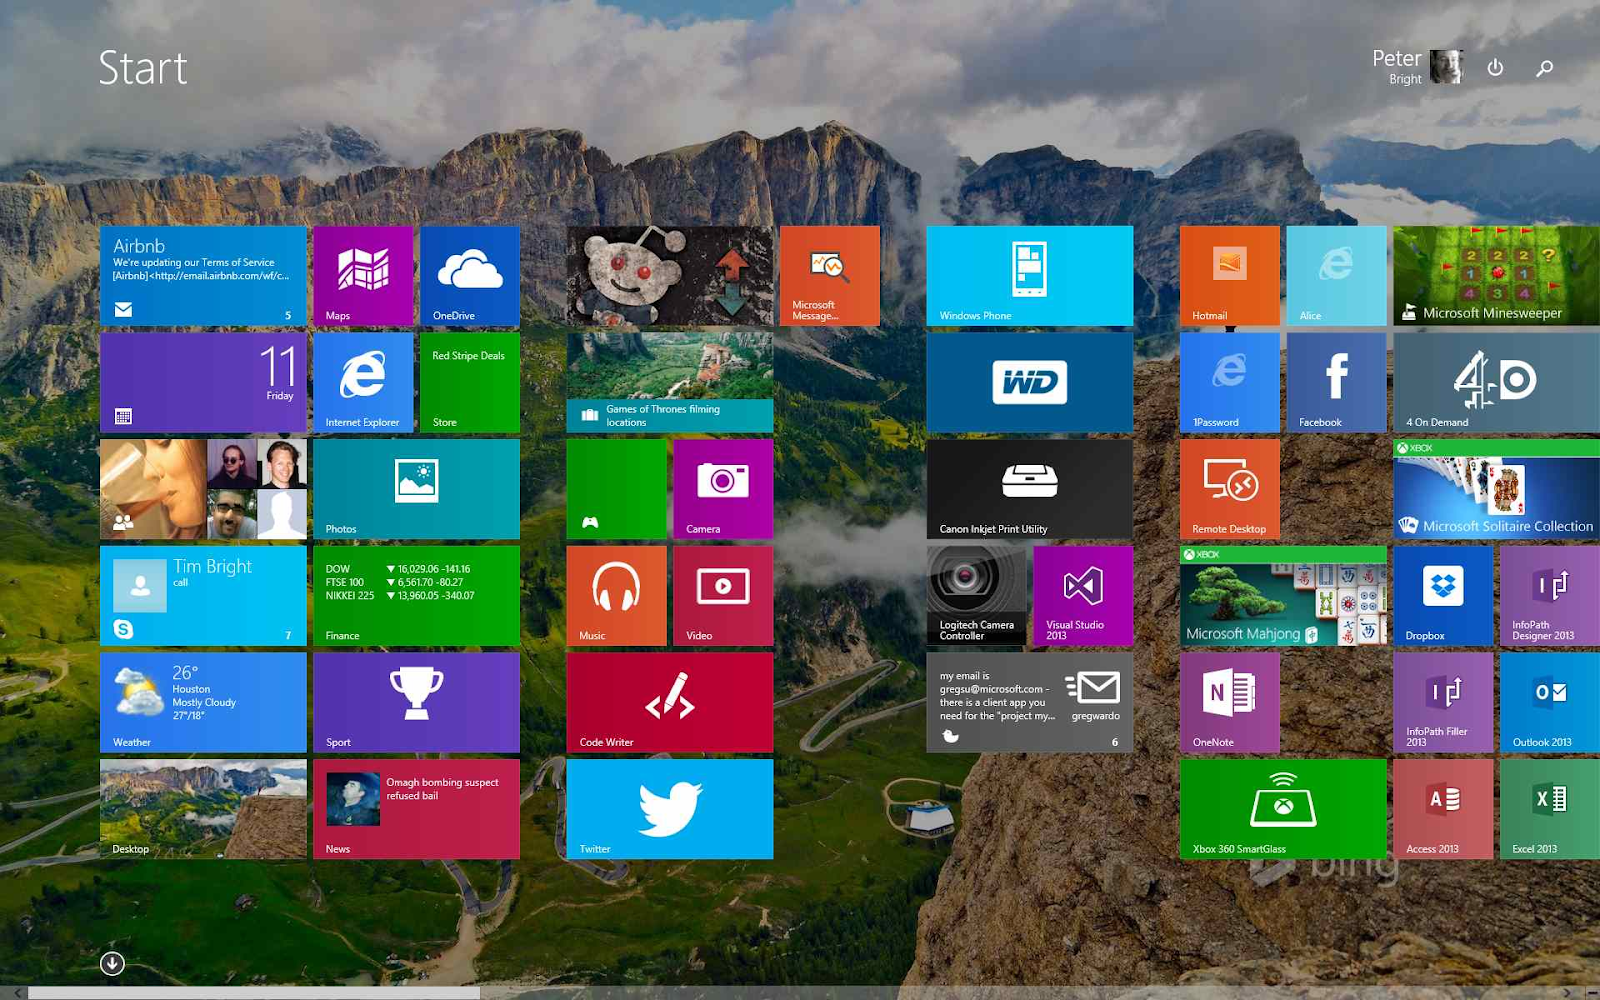The height and width of the screenshot is (1000, 1600).
Task: Open the Sport tile
Action: pyautogui.click(x=416, y=702)
